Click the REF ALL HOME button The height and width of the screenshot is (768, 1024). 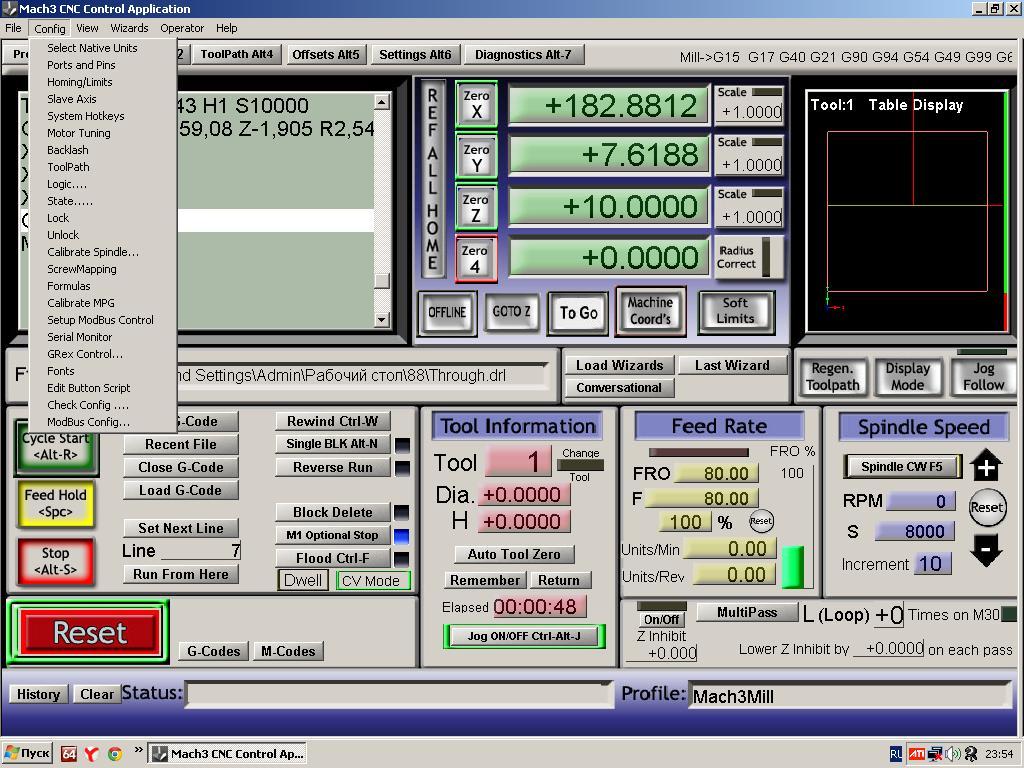coord(432,178)
